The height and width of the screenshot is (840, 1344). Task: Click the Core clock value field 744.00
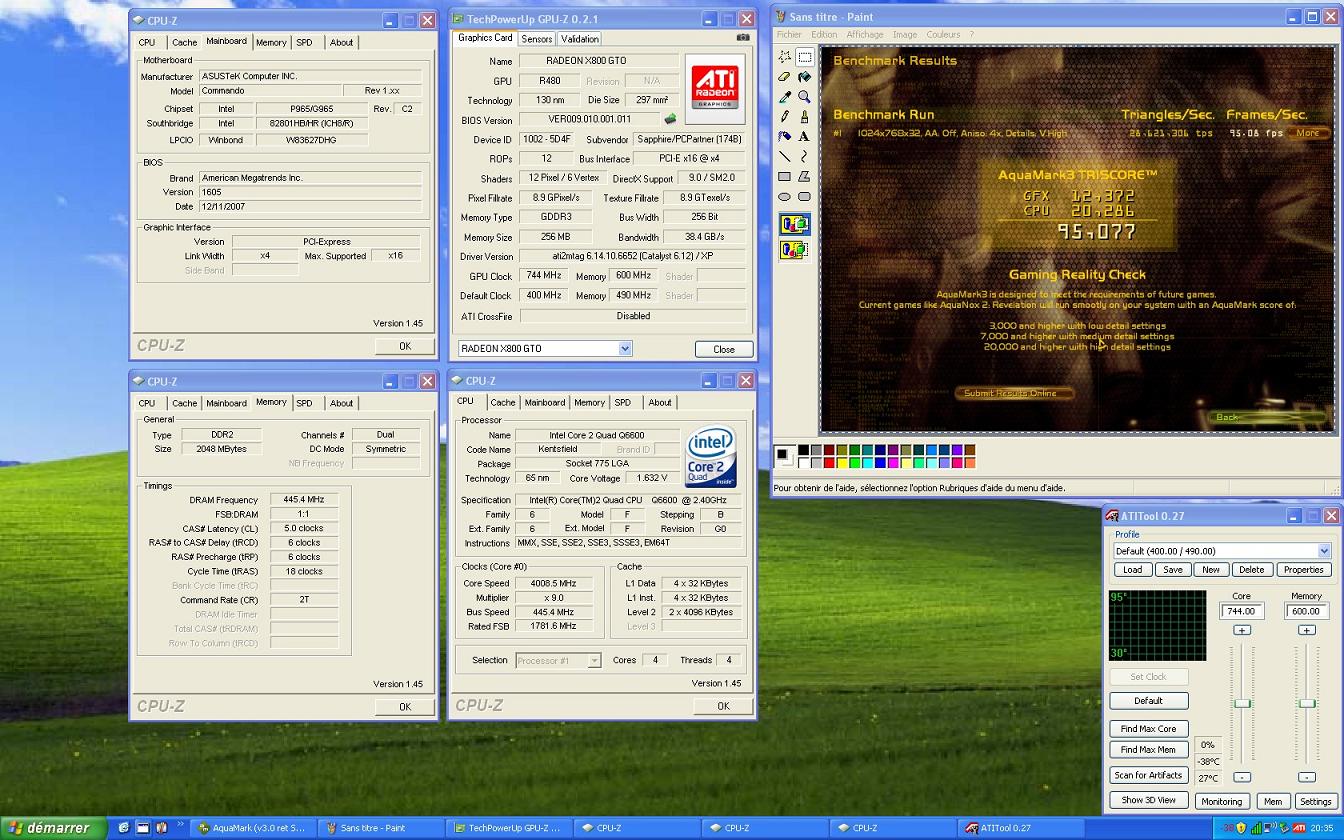1241,611
